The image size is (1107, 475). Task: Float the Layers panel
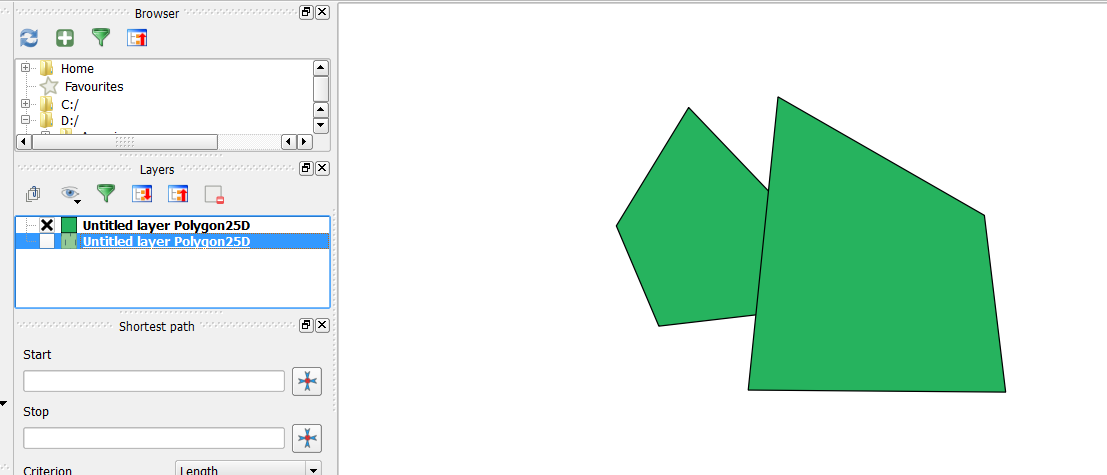click(x=306, y=168)
